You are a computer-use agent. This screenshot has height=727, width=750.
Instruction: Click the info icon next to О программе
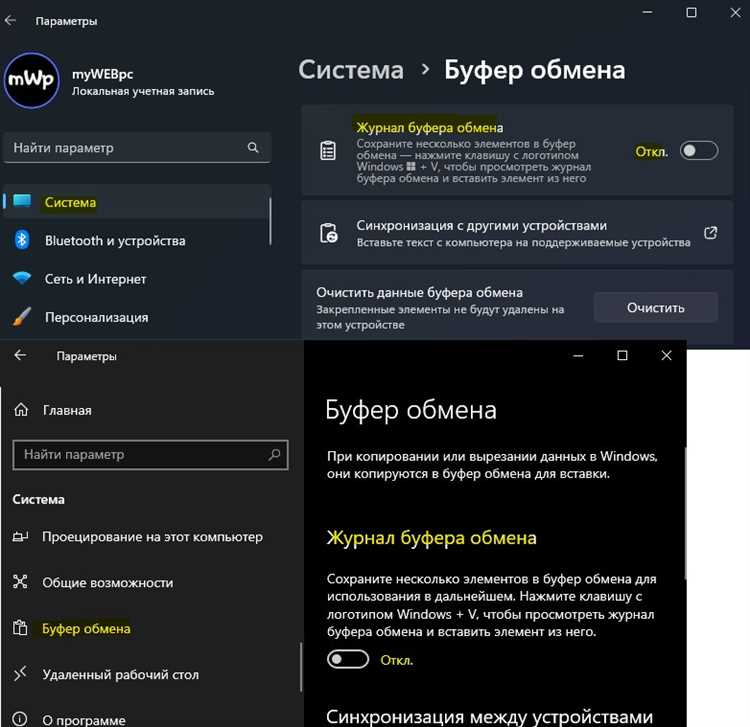(20, 719)
